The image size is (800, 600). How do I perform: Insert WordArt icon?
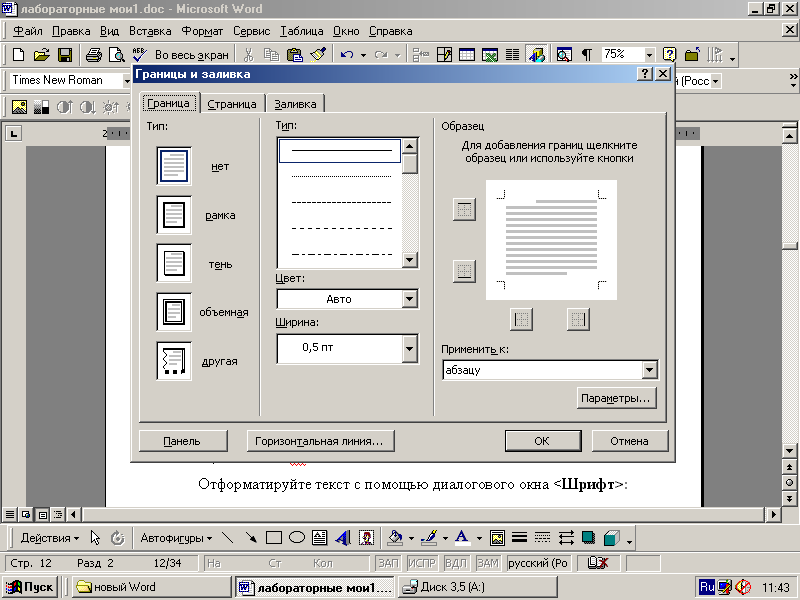(343, 537)
